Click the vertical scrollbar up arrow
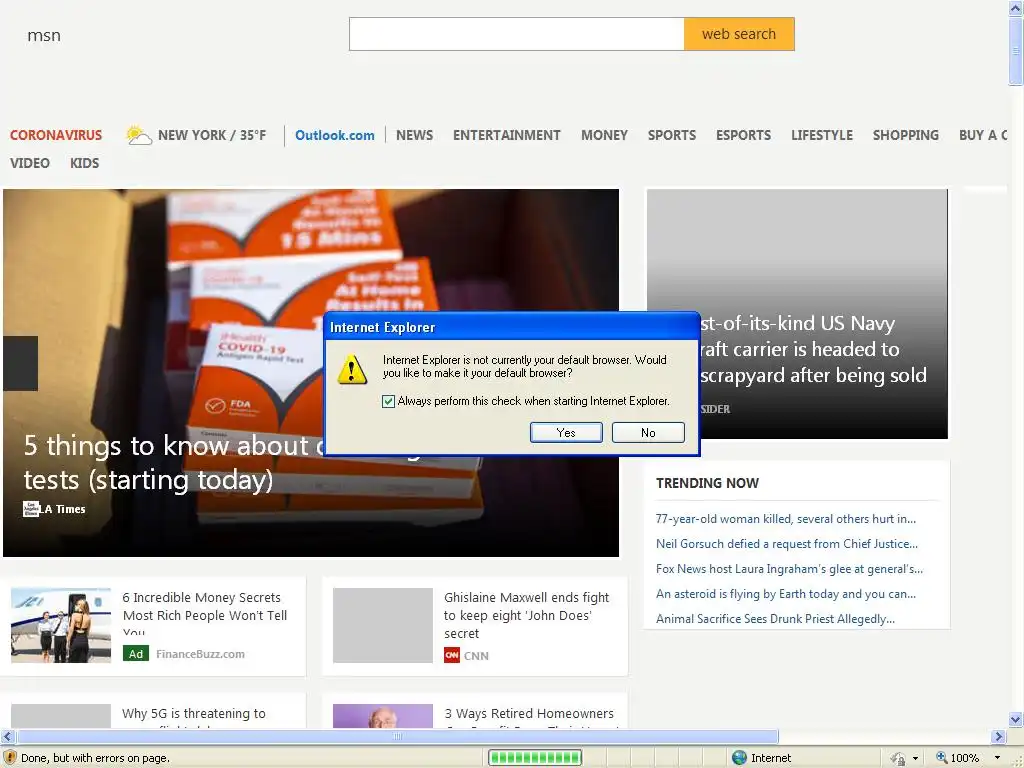 pos(1016,8)
